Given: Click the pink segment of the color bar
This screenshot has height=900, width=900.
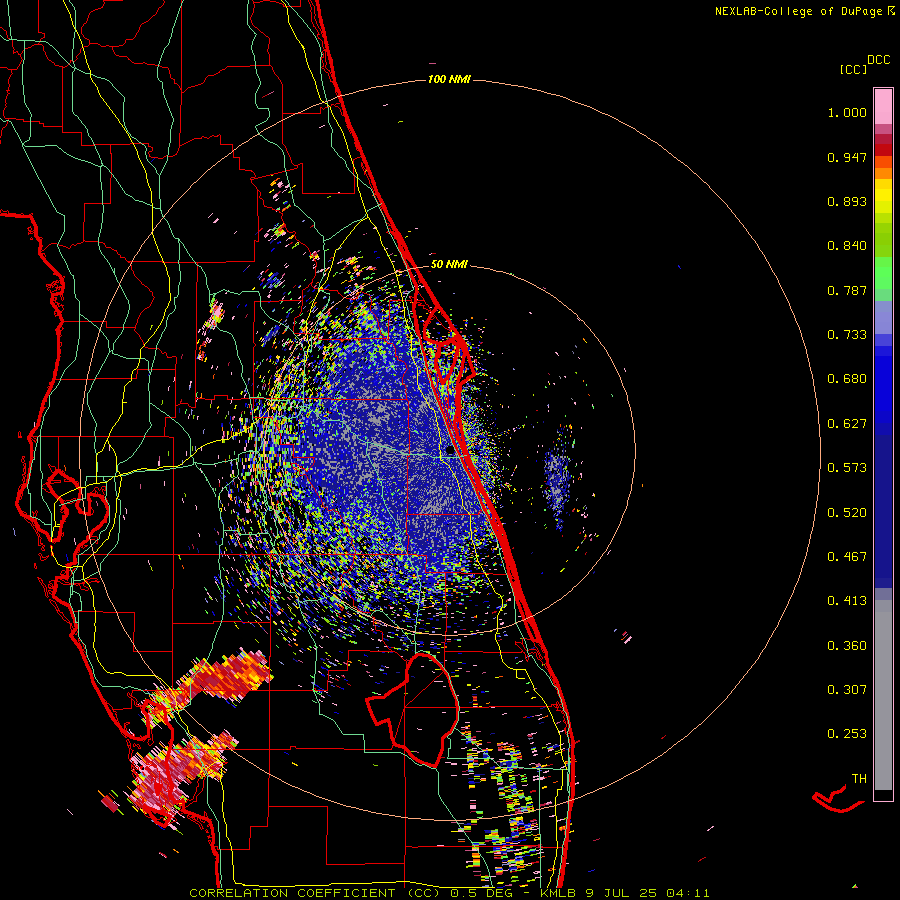Looking at the screenshot, I should tap(883, 107).
